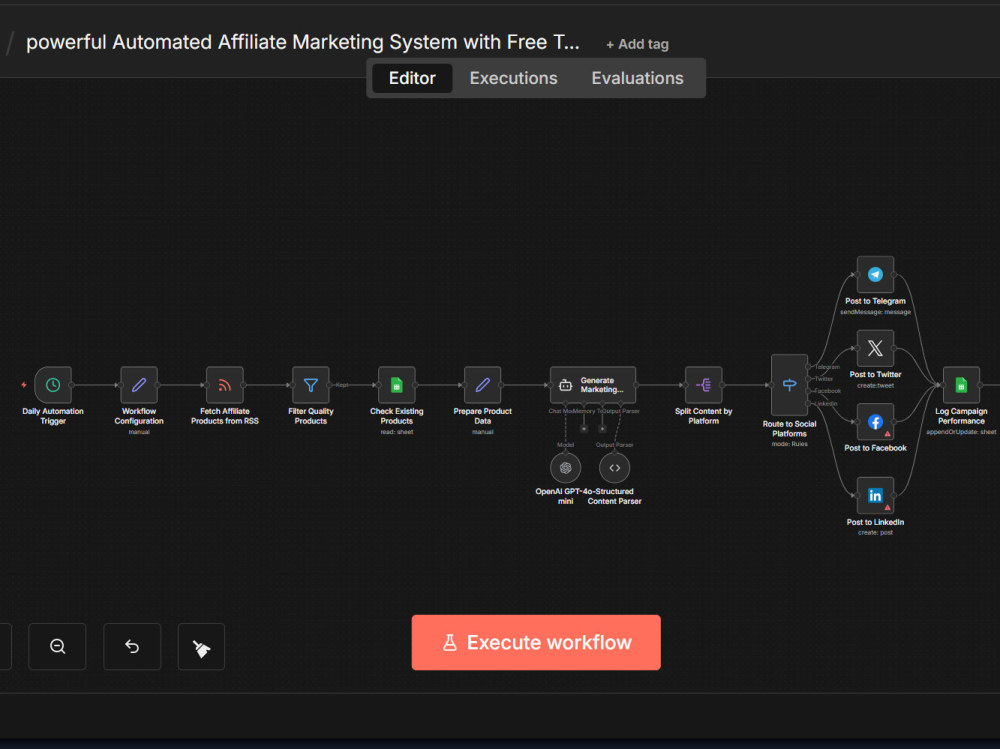Viewport: 1000px width, 749px height.
Task: Select the Post to Telegram node
Action: tap(875, 274)
